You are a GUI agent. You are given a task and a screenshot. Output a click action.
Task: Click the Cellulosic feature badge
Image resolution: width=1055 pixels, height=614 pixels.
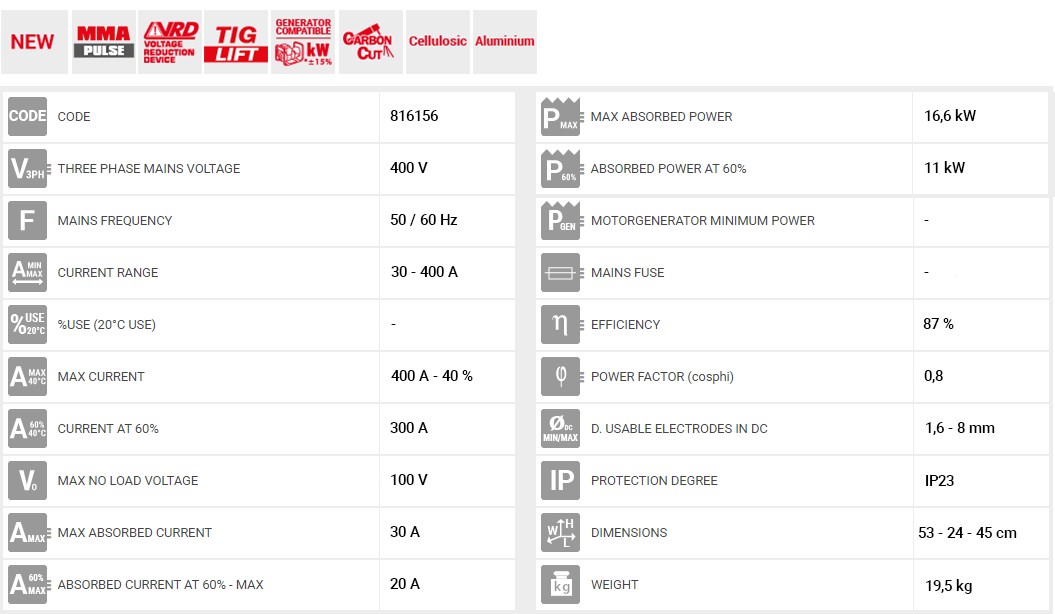[x=437, y=42]
